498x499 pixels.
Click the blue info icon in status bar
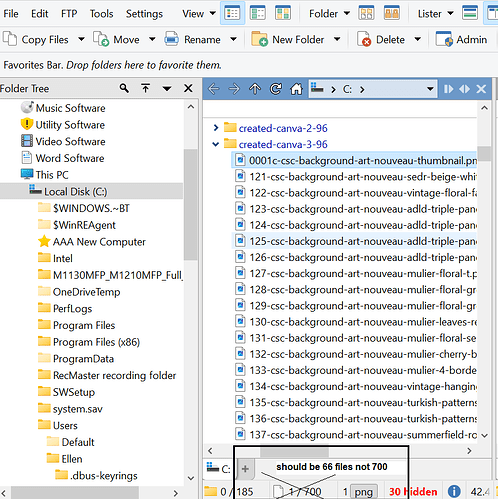tap(454, 491)
